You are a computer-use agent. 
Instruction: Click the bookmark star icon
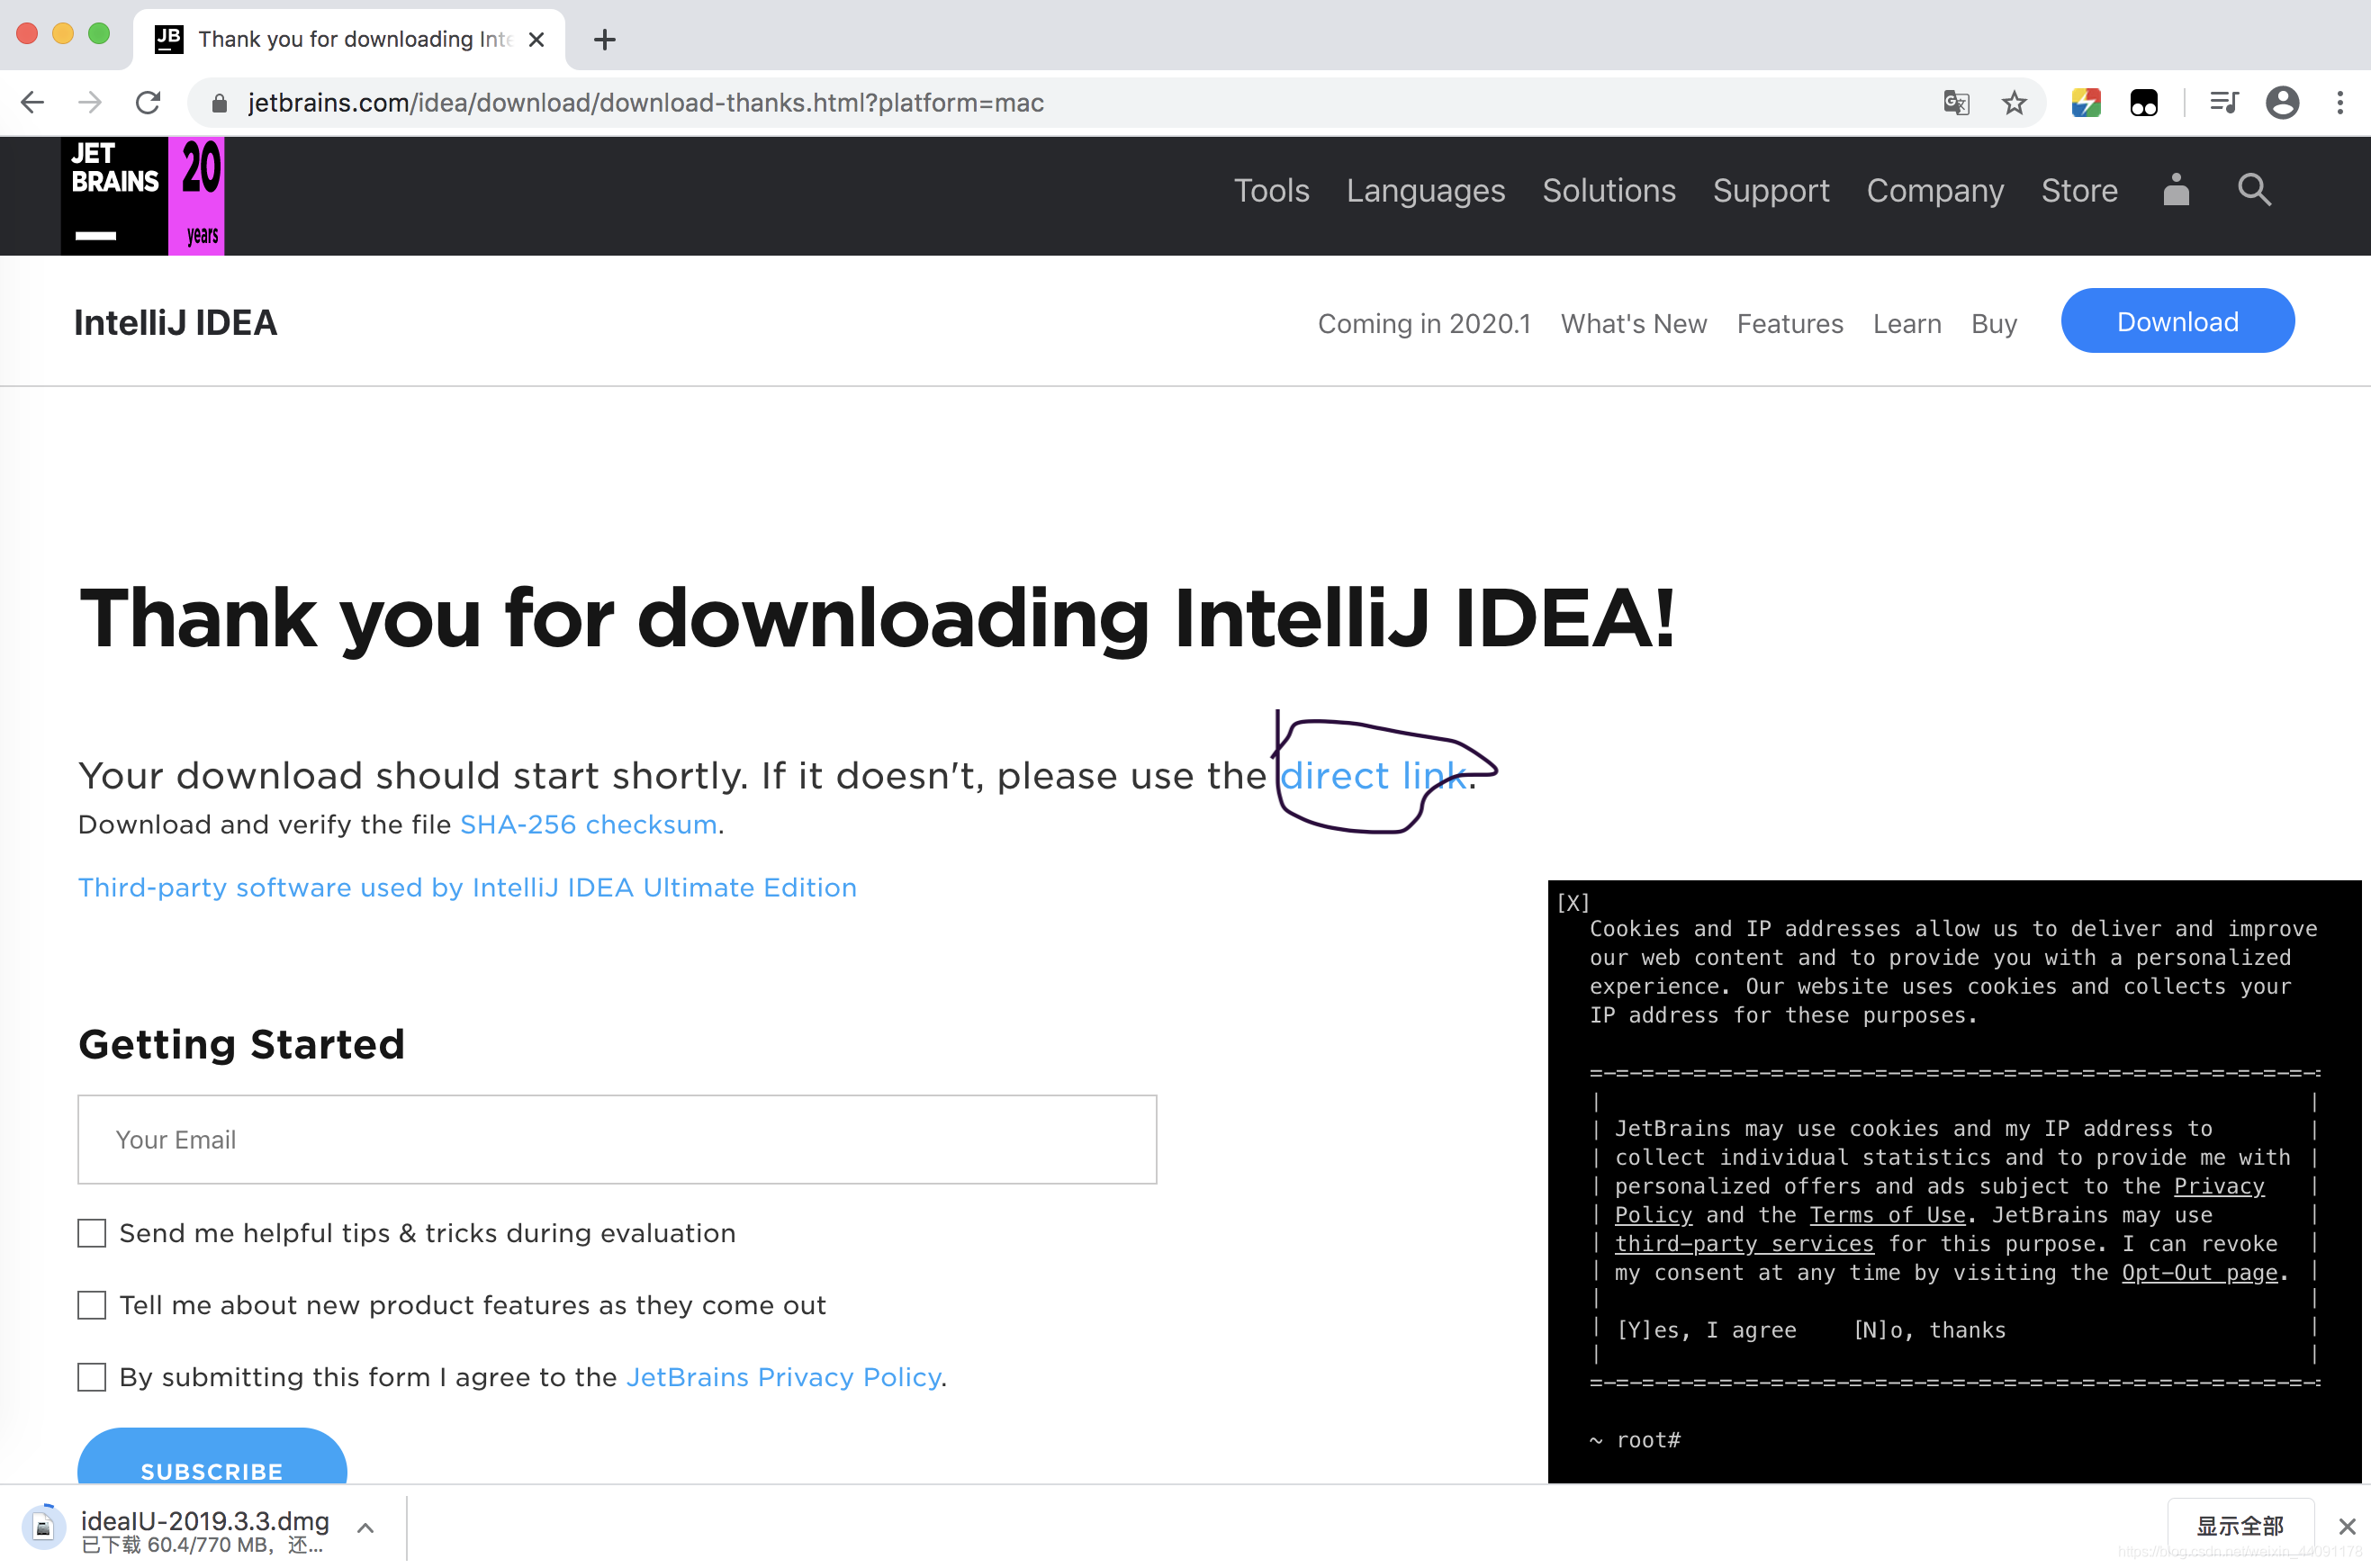tap(2014, 102)
